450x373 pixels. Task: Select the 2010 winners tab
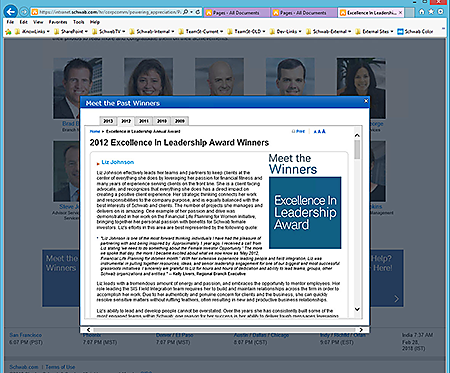tap(162, 121)
